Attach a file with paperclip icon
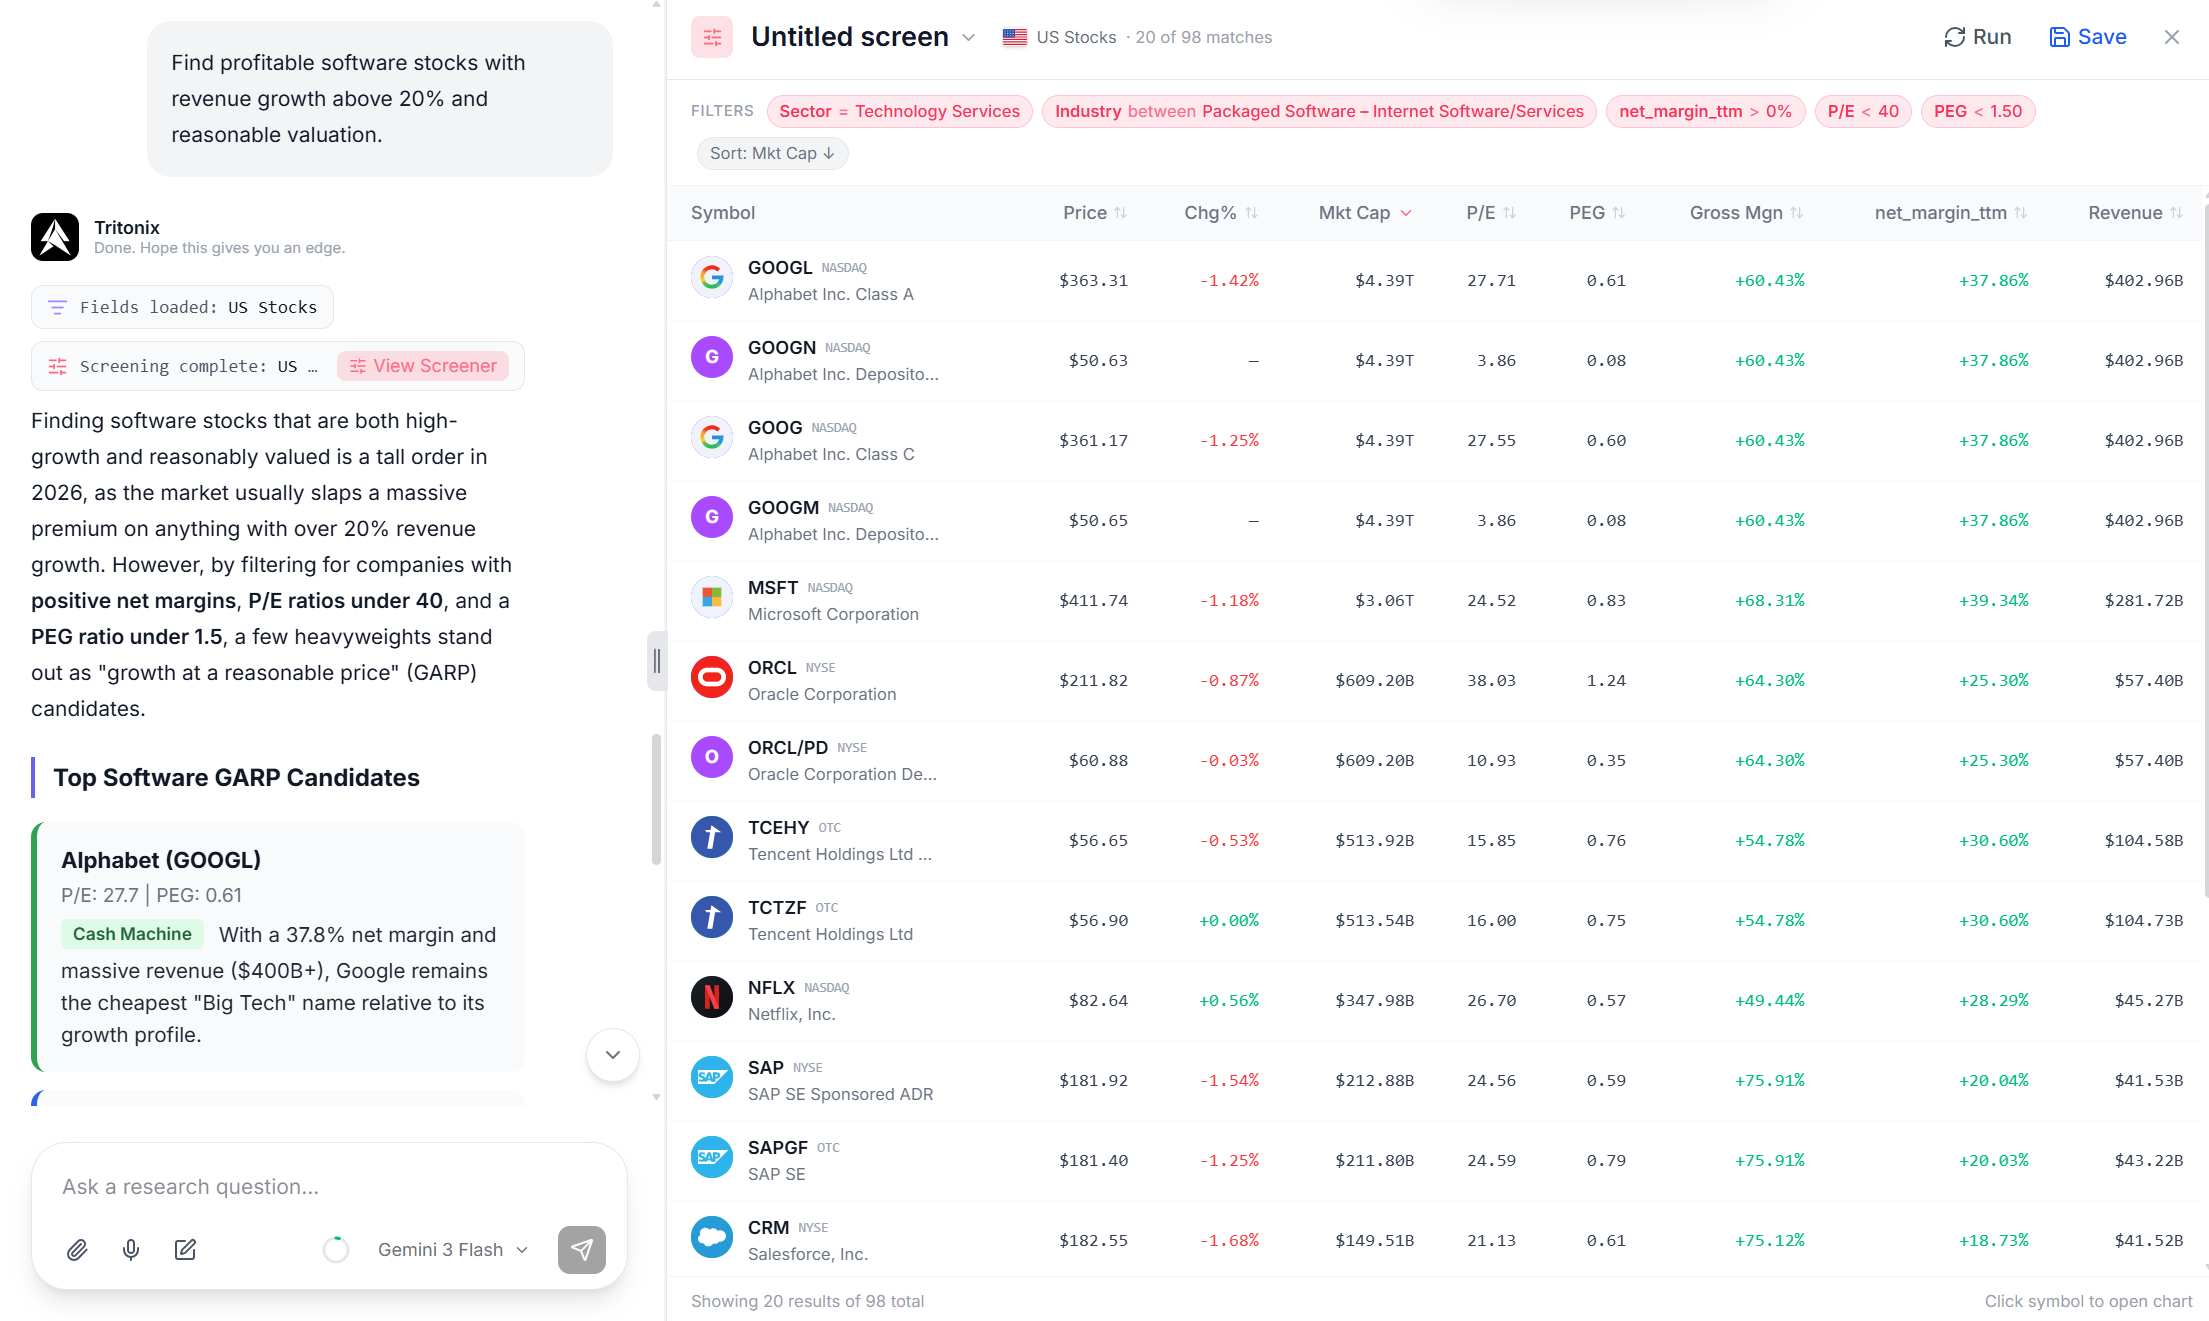The image size is (2209, 1321). [x=77, y=1250]
